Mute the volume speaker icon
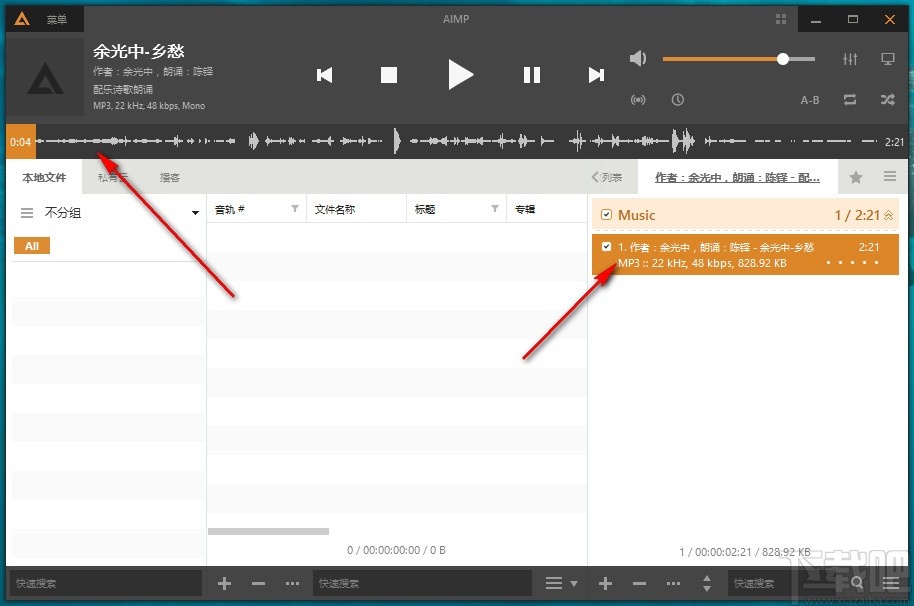 pos(639,58)
